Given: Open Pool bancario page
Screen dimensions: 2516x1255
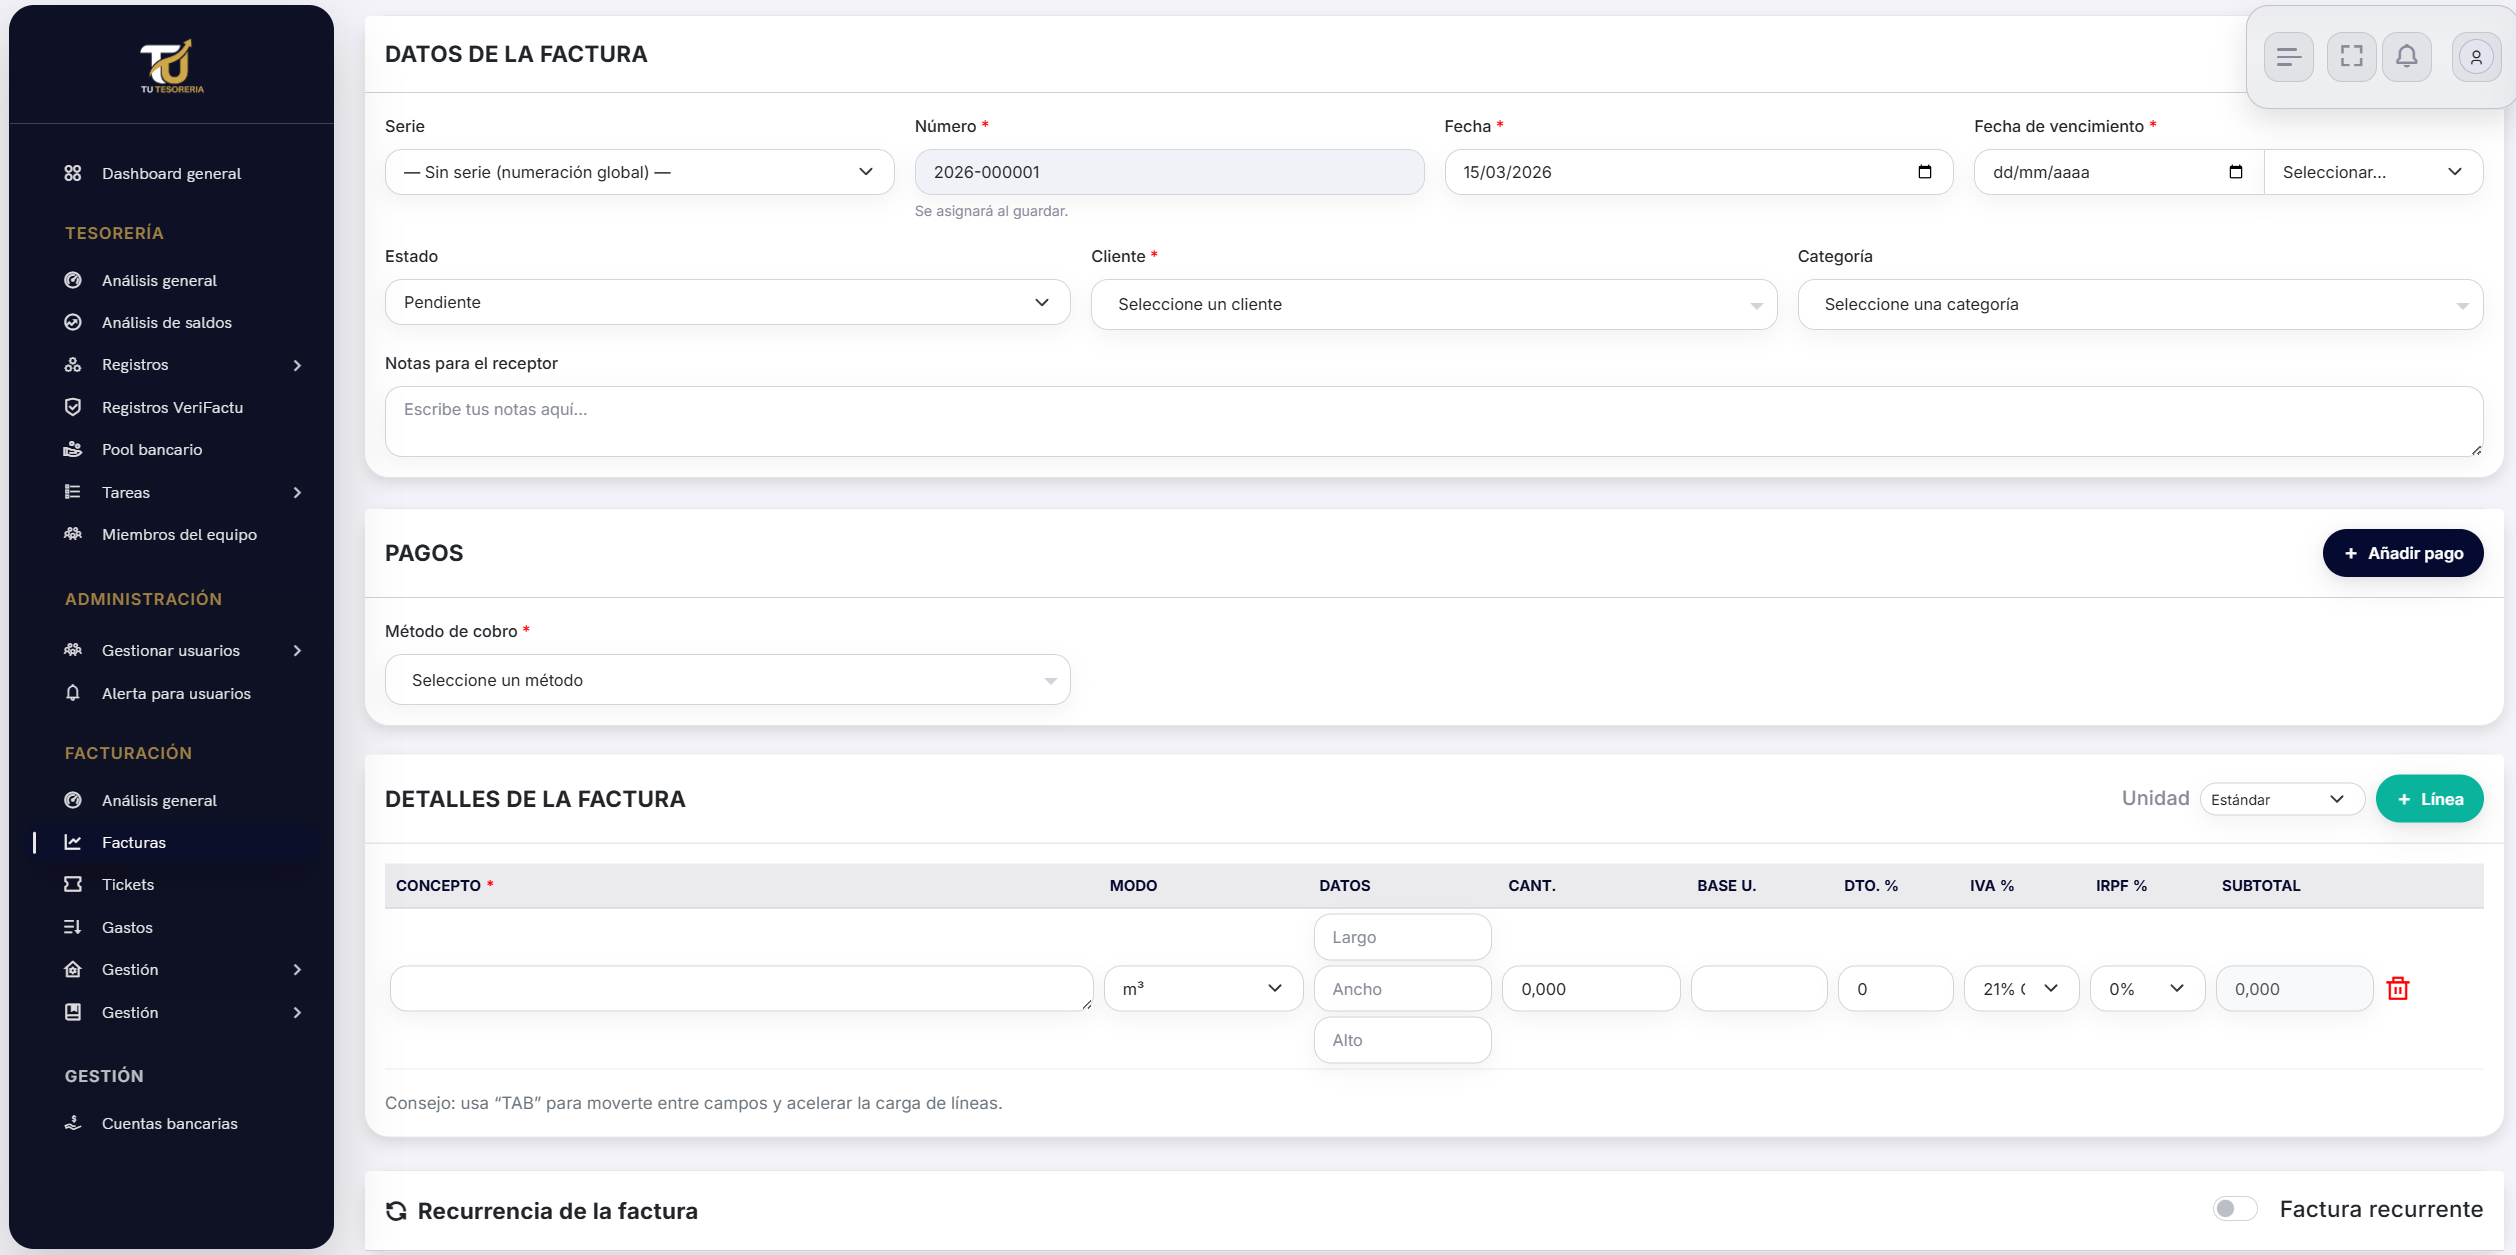Looking at the screenshot, I should pyautogui.click(x=152, y=449).
